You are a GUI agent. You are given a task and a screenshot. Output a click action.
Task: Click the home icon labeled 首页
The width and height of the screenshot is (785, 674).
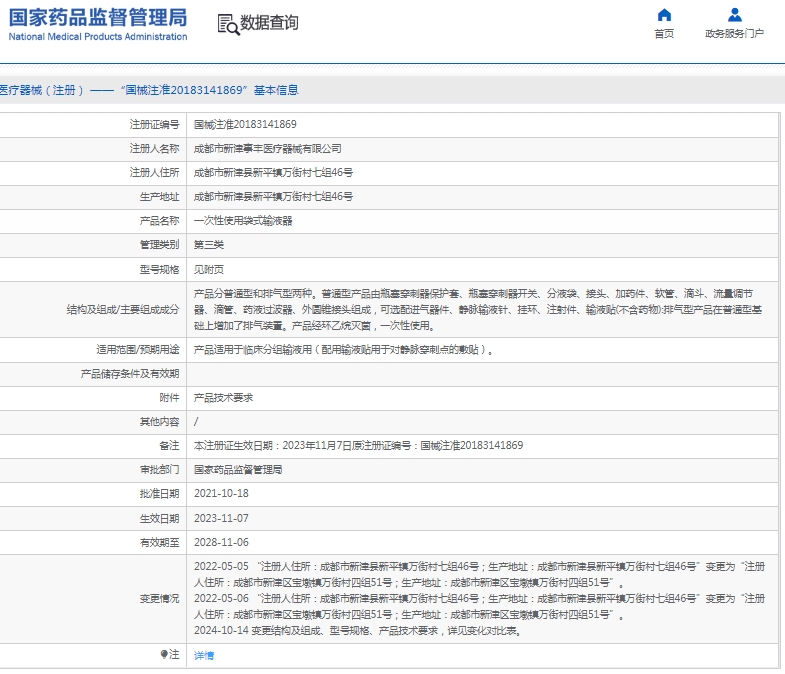[x=664, y=15]
